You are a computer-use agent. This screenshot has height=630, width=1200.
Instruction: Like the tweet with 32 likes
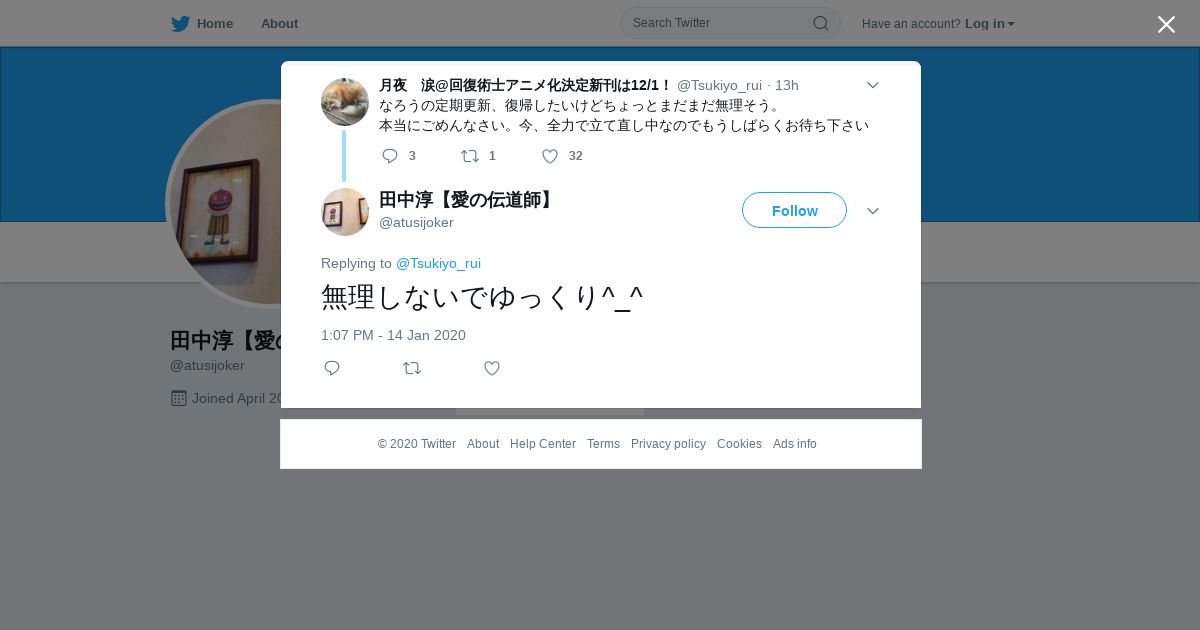549,156
